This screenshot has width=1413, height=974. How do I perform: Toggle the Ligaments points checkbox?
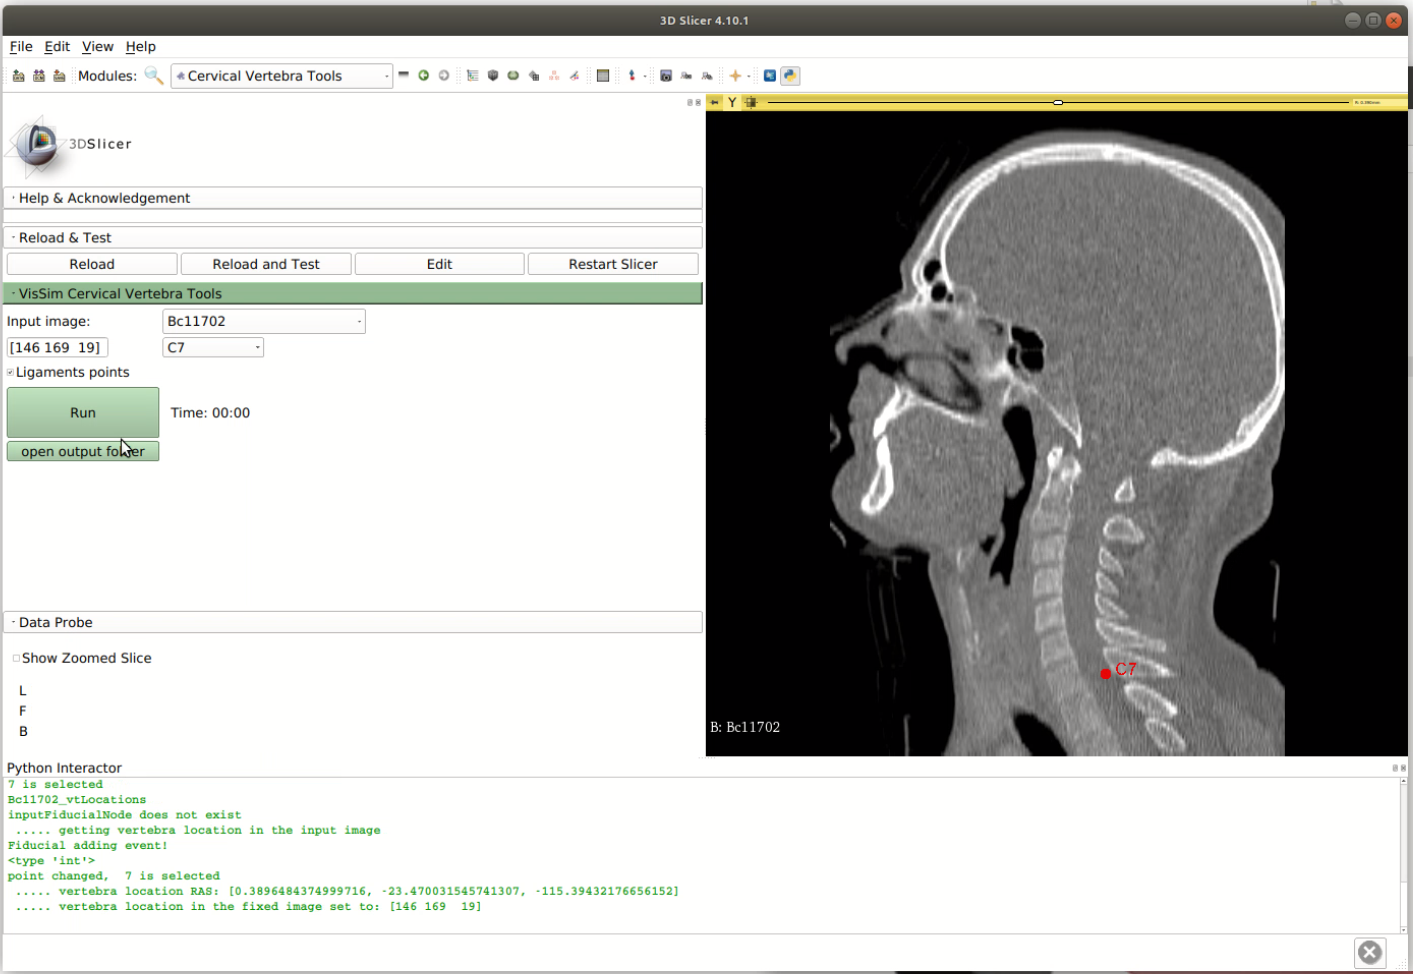[11, 373]
